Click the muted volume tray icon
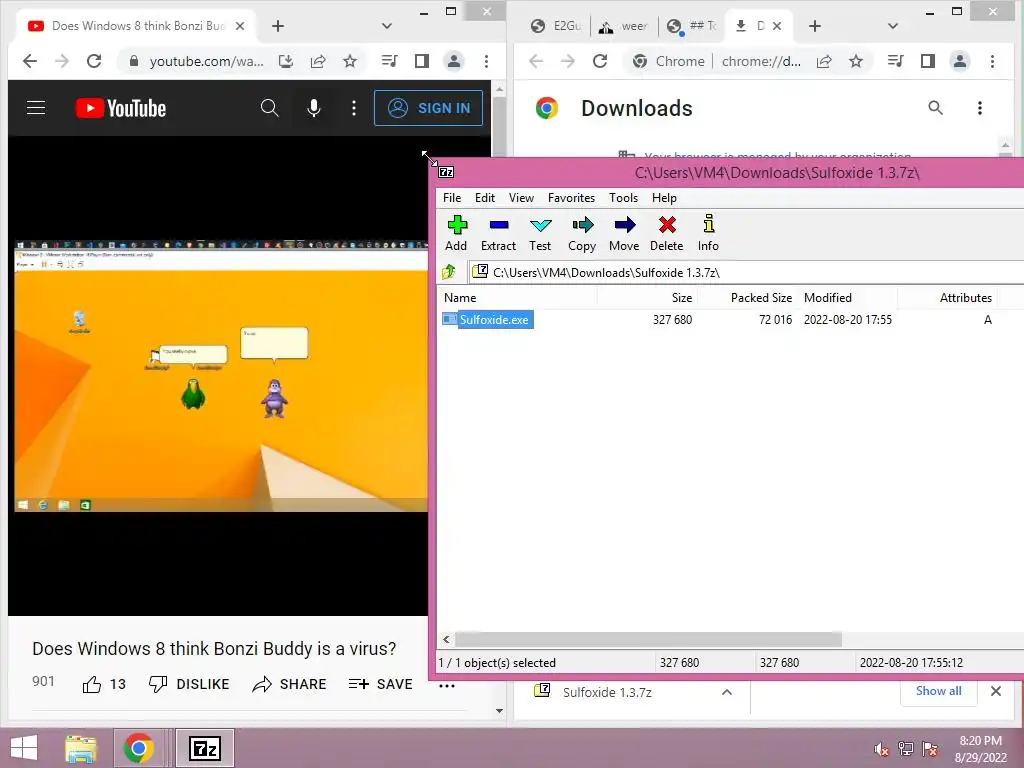 [881, 749]
